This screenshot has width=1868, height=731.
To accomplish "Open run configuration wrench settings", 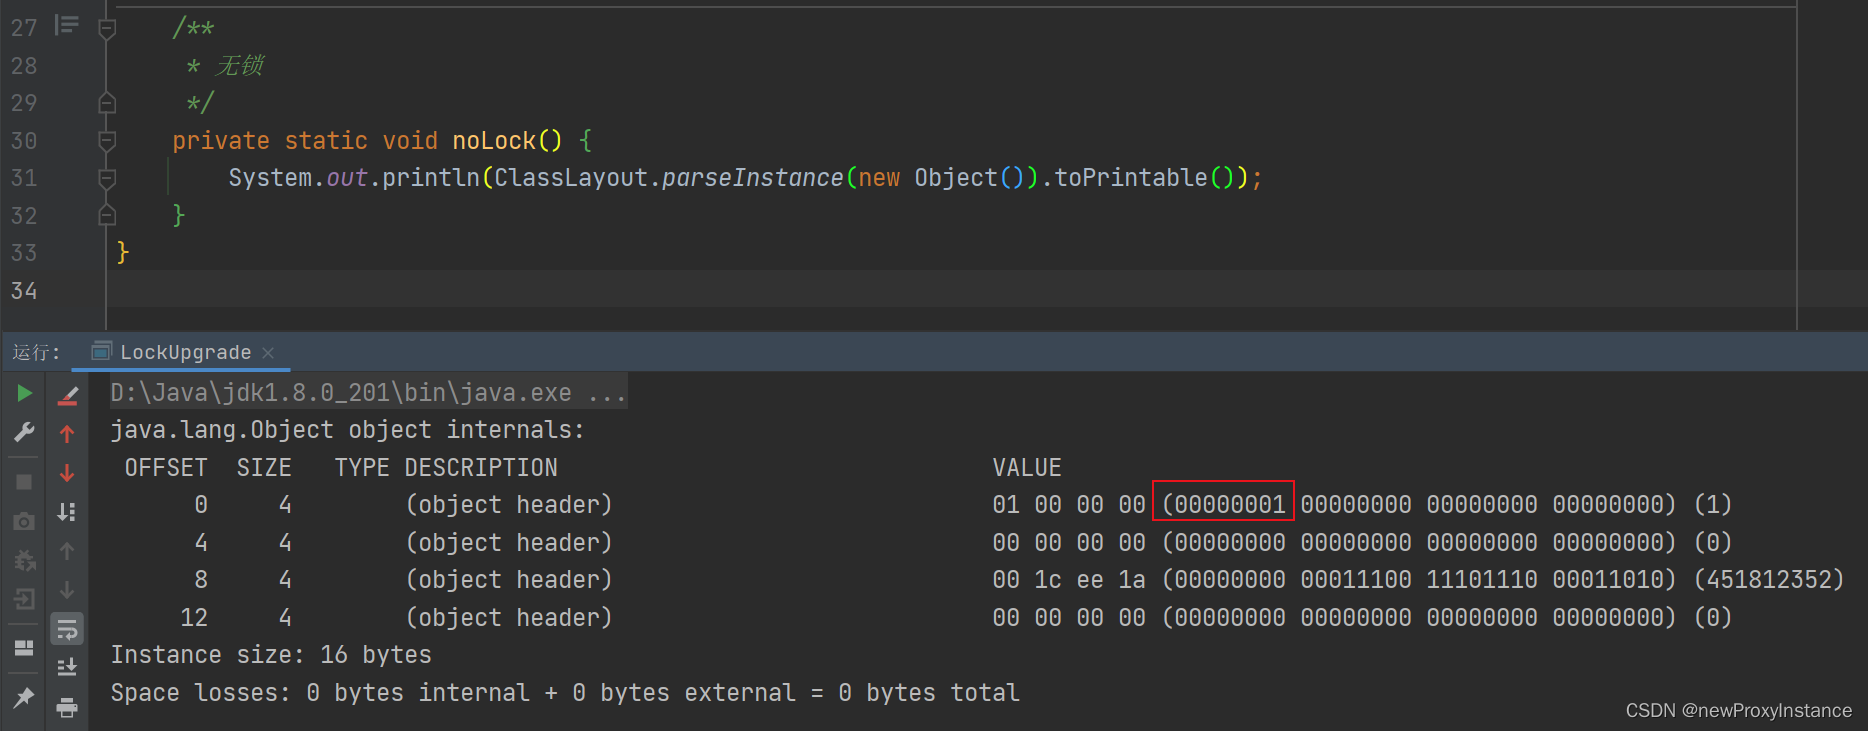I will tap(24, 432).
